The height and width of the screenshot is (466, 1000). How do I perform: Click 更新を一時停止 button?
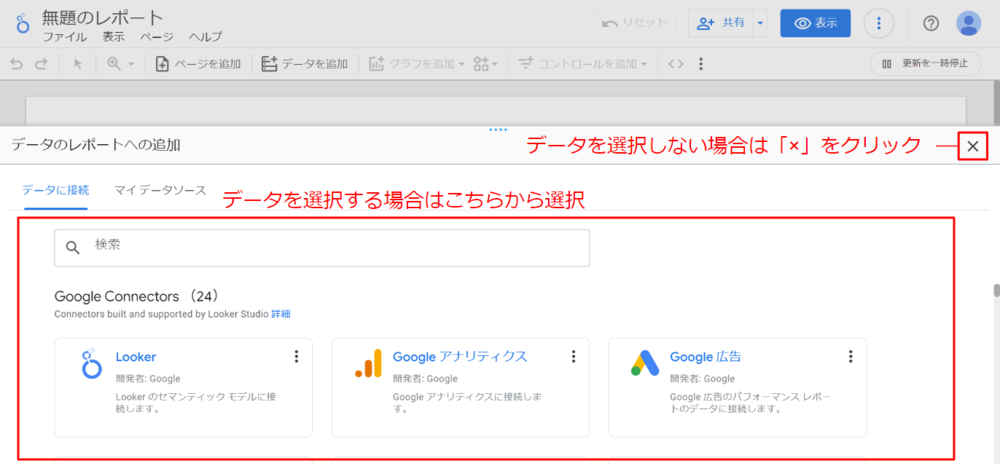coord(925,64)
